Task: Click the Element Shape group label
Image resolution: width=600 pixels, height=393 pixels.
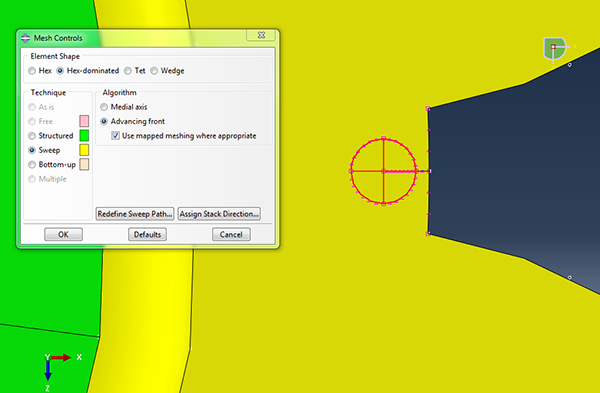Action: tap(55, 57)
